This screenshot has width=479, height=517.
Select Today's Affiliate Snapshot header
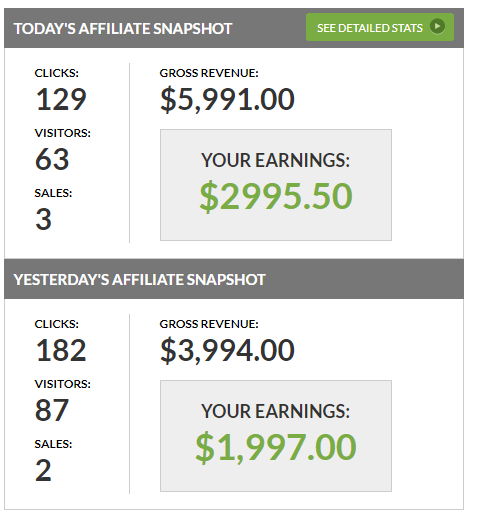[x=123, y=29]
